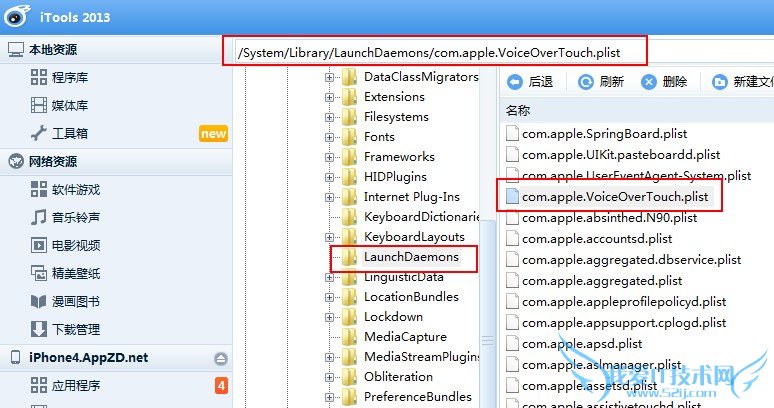This screenshot has width=774, height=408.
Task: Expand the HIDPlugins folder
Action: tap(329, 177)
